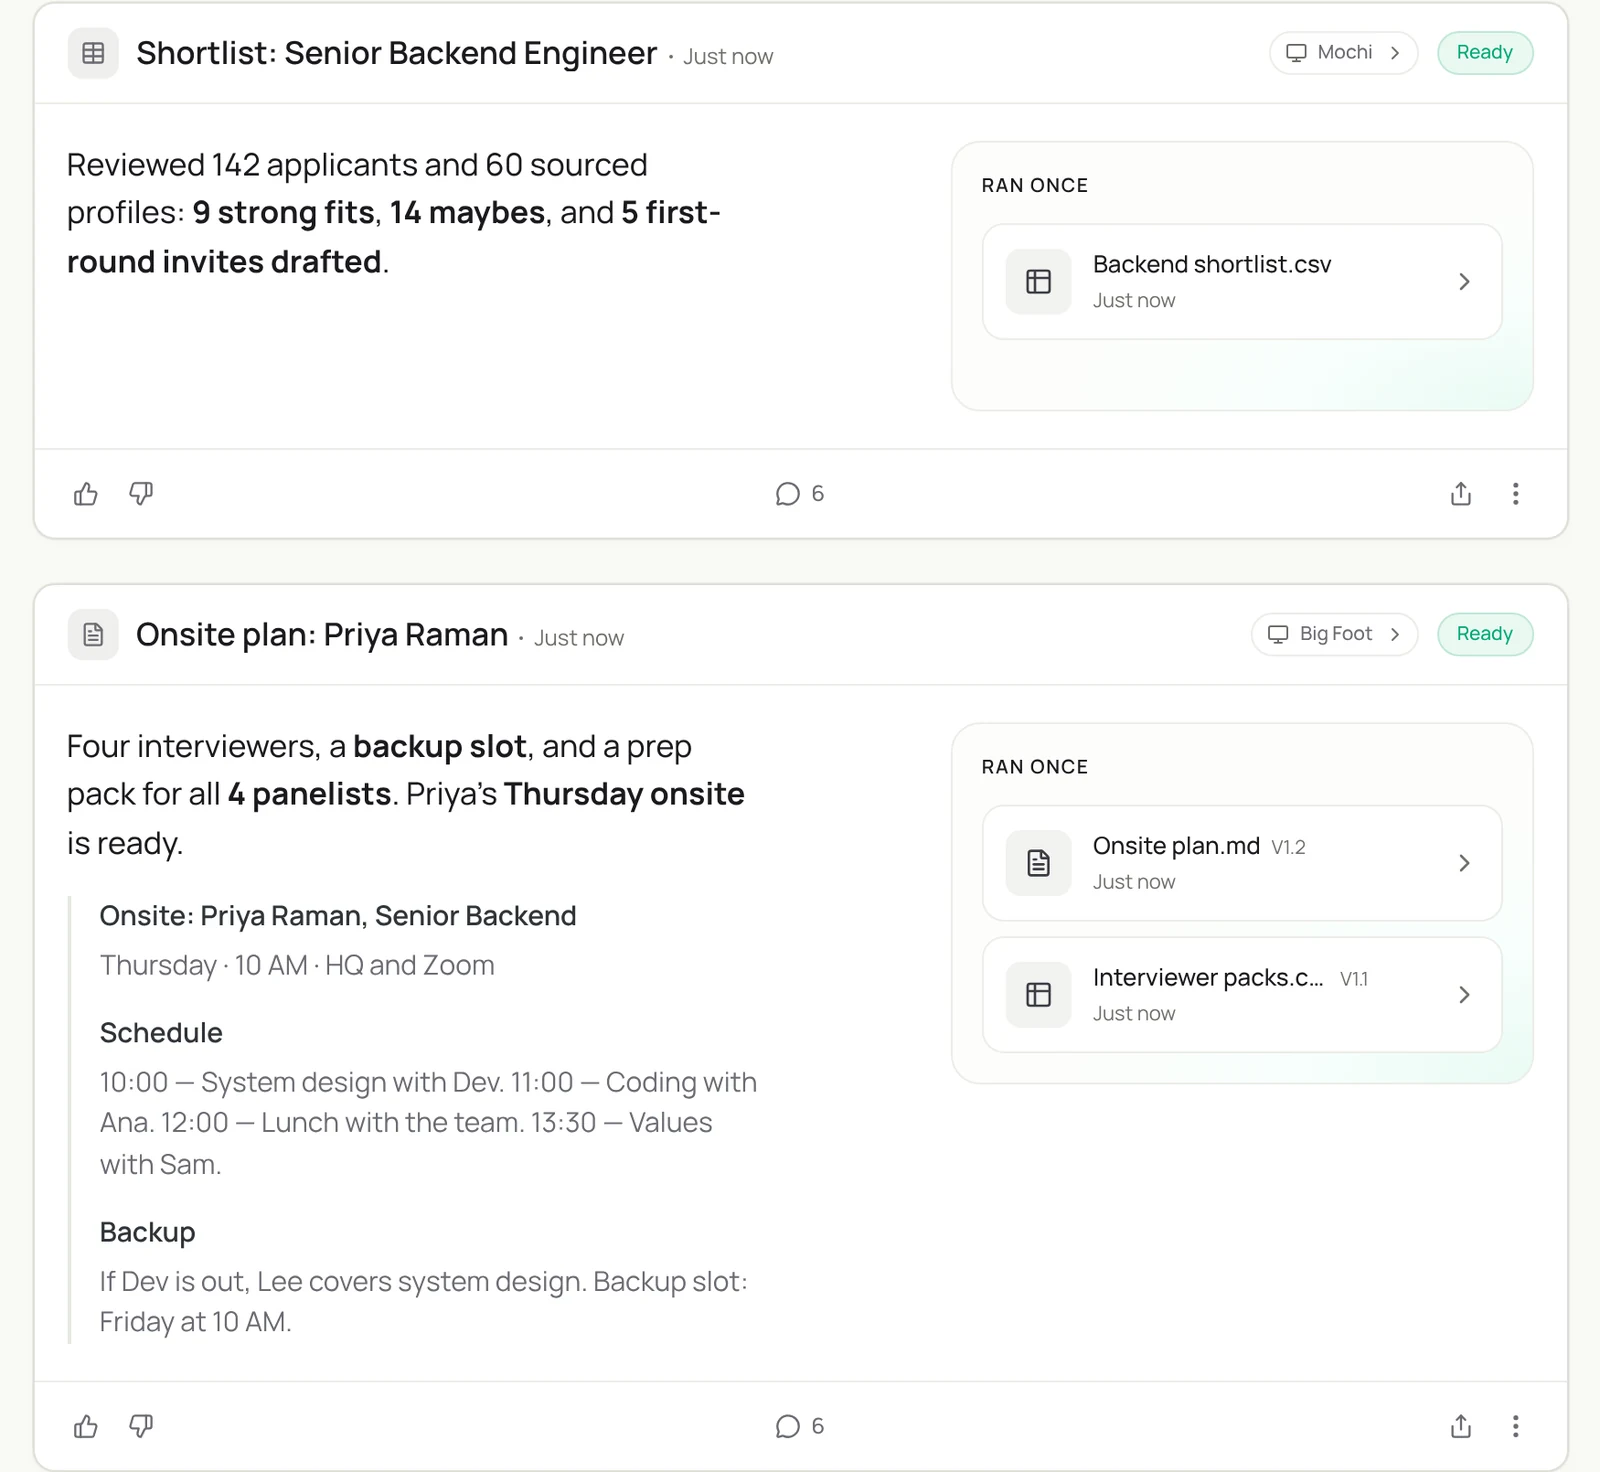Image resolution: width=1600 pixels, height=1472 pixels.
Task: Select the Backend shortlist.csv file name
Action: pyautogui.click(x=1212, y=264)
